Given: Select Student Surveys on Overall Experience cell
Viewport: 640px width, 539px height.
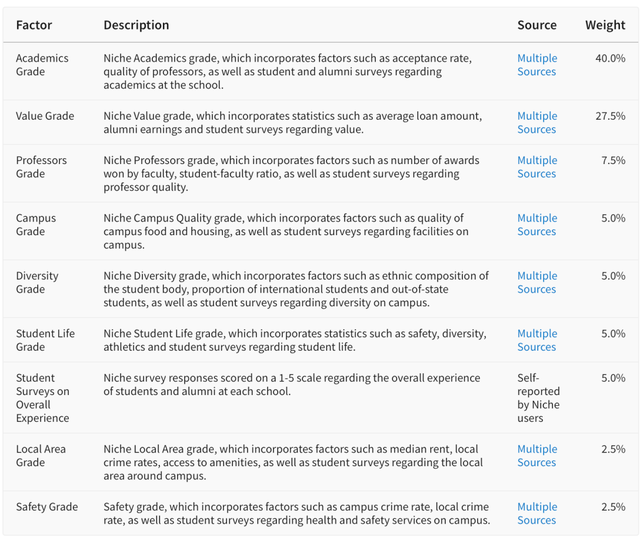Looking at the screenshot, I should (x=43, y=398).
